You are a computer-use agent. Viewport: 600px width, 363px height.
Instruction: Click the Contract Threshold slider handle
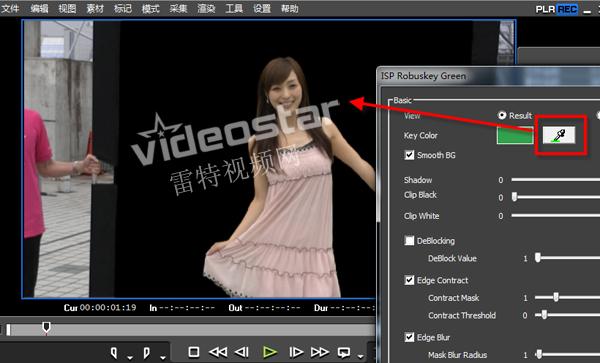tap(544, 315)
